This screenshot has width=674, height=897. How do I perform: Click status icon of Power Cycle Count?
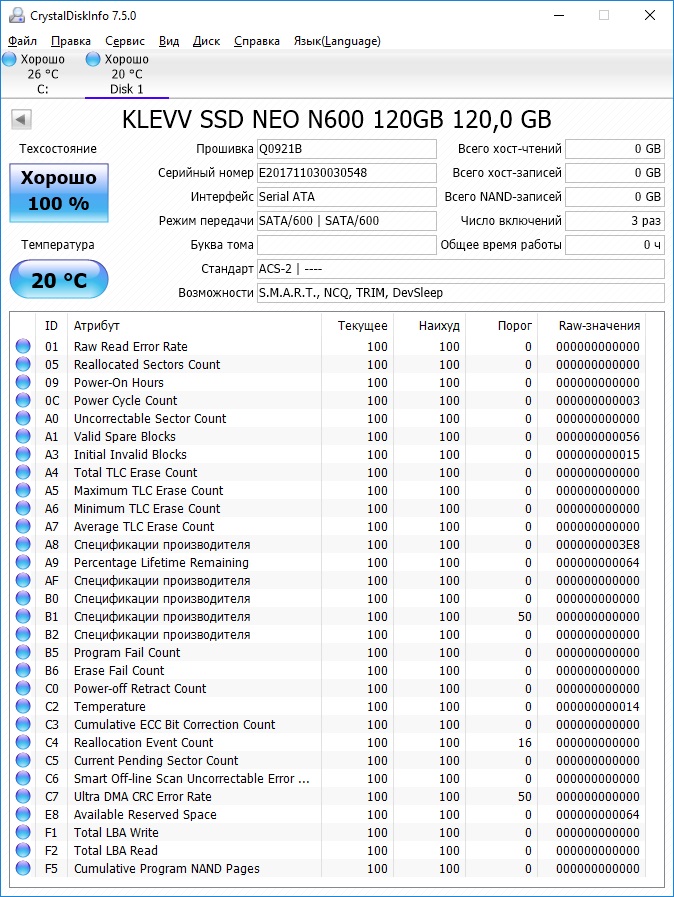[x=23, y=400]
